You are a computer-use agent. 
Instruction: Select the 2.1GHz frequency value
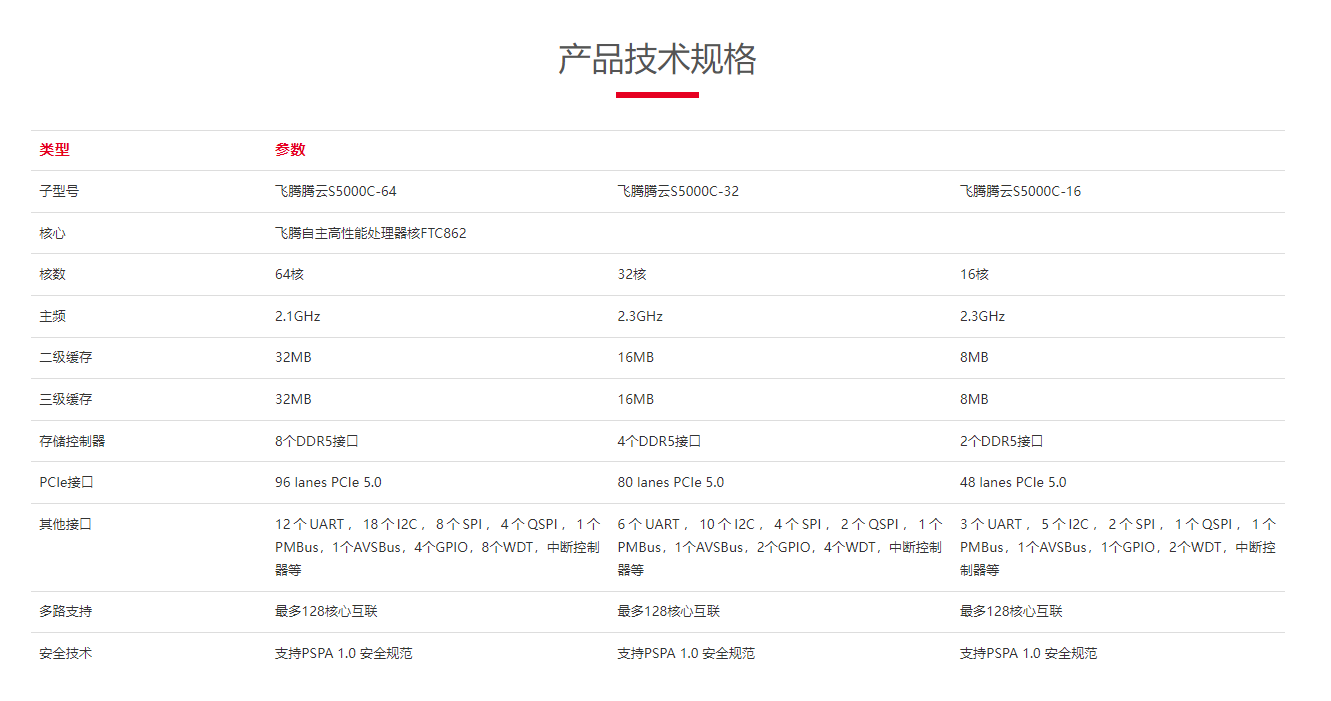pyautogui.click(x=298, y=316)
